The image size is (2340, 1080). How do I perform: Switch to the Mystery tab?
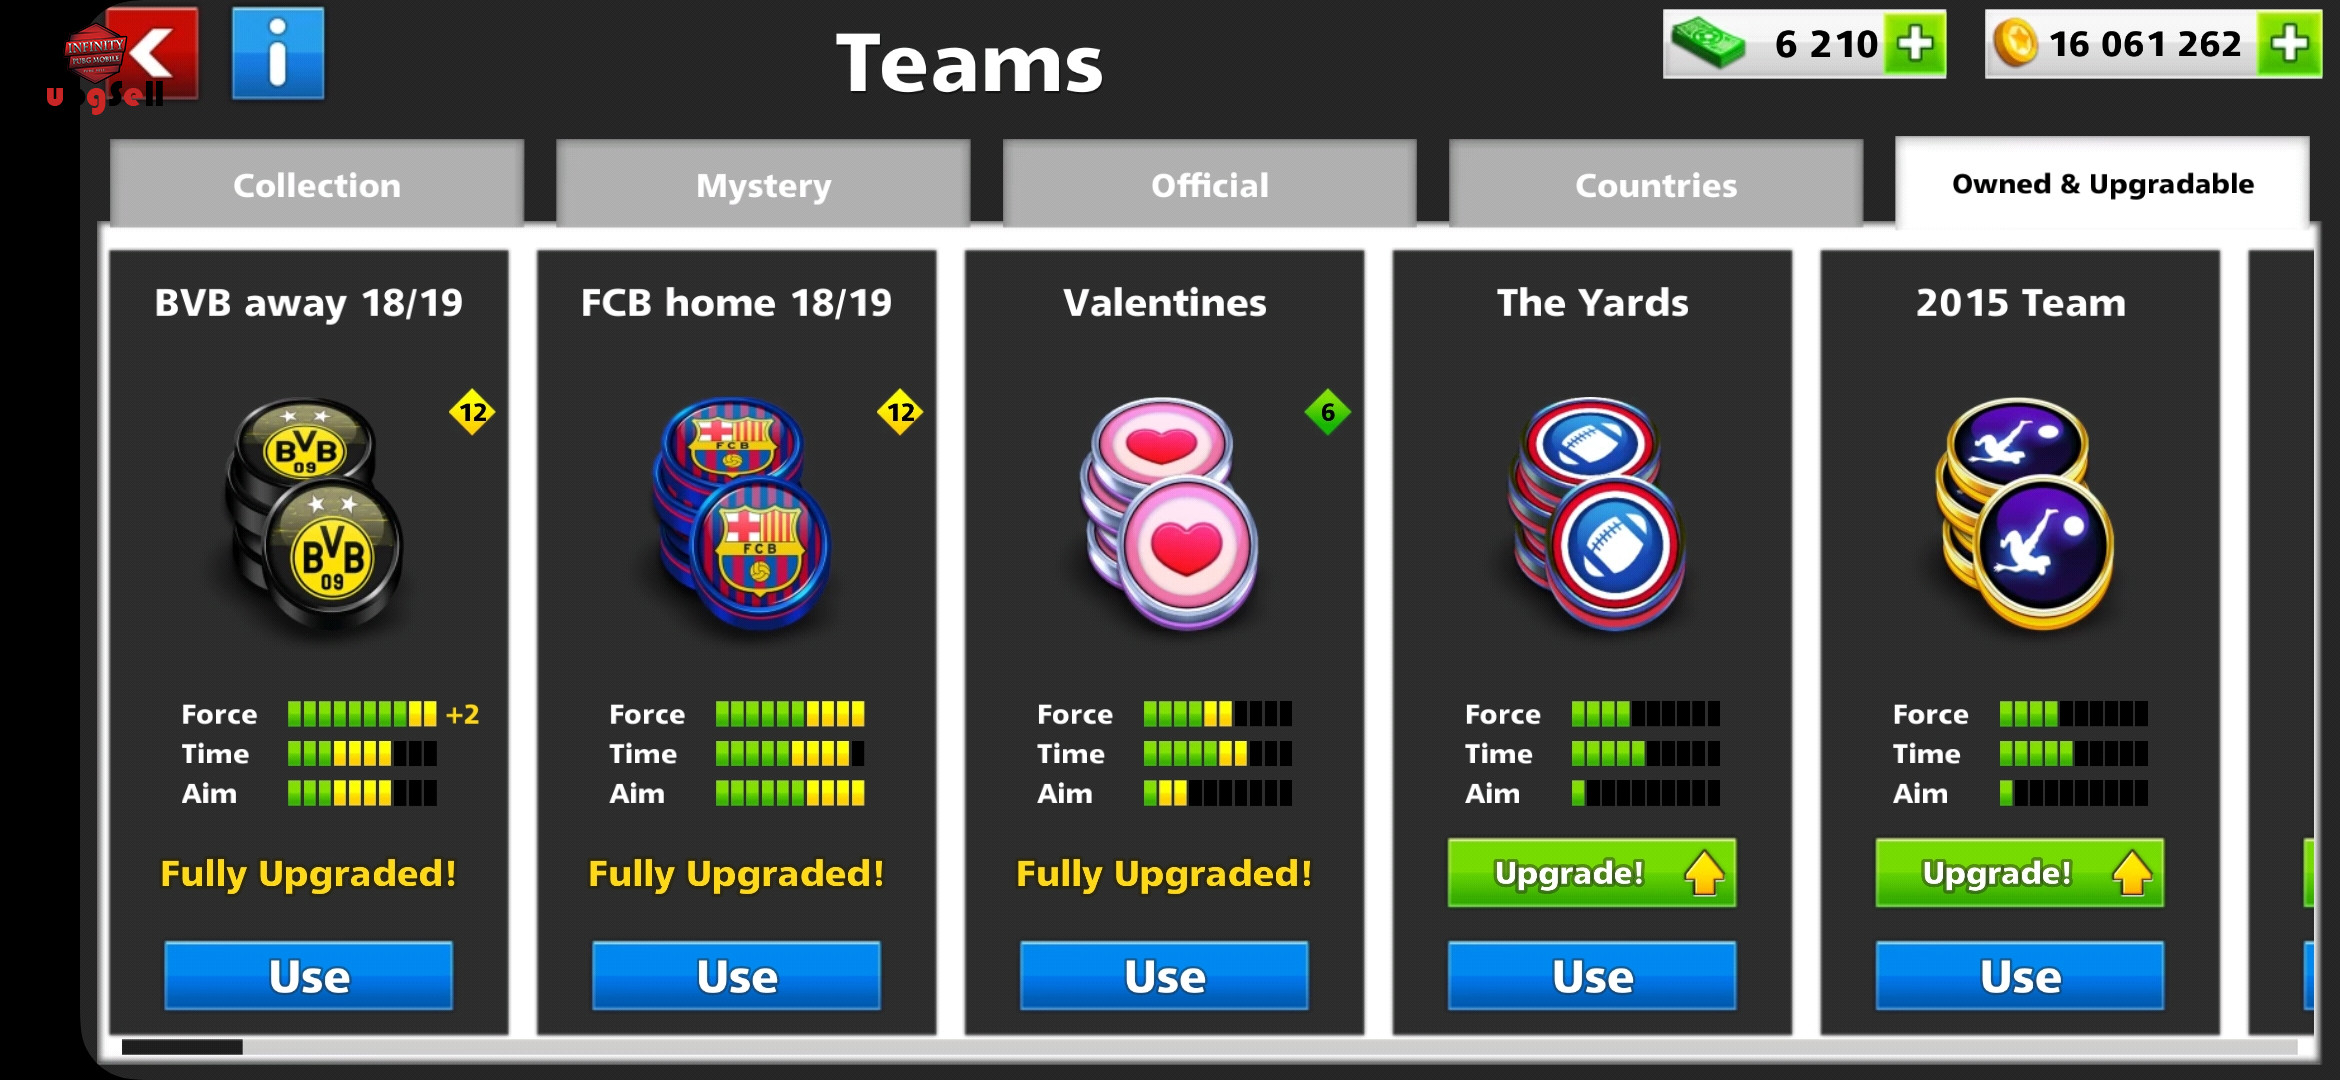coord(763,185)
